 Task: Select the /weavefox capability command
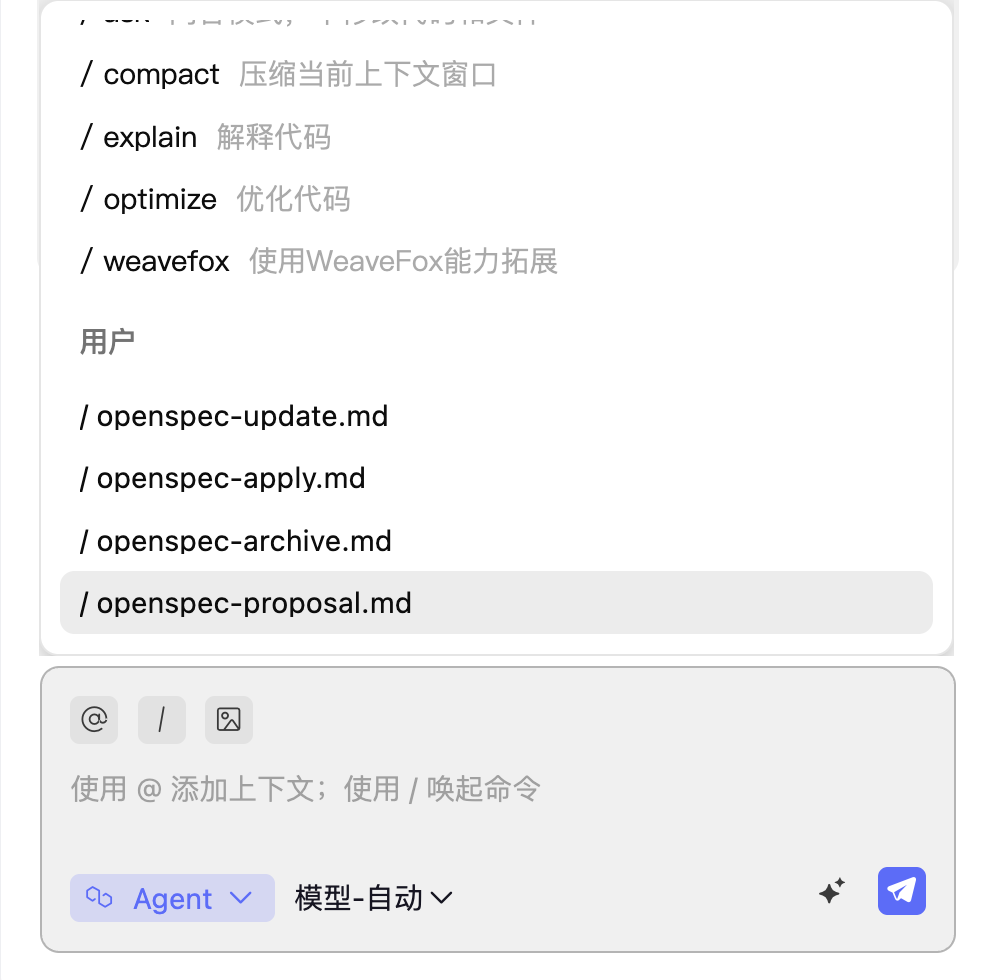[x=320, y=261]
